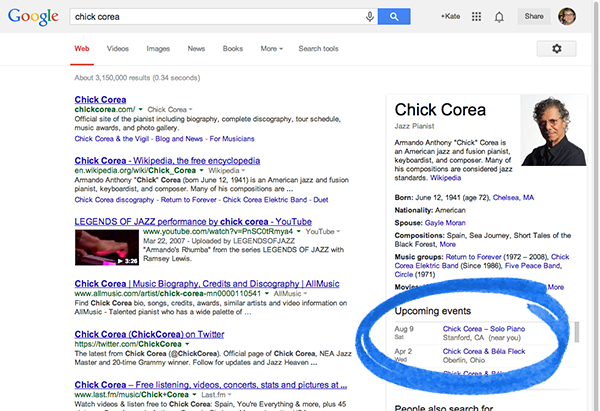Viewport: 600px width, 411px height.
Task: Play the LEGENDS OF JAZZ video thumbnail
Action: [x=107, y=248]
